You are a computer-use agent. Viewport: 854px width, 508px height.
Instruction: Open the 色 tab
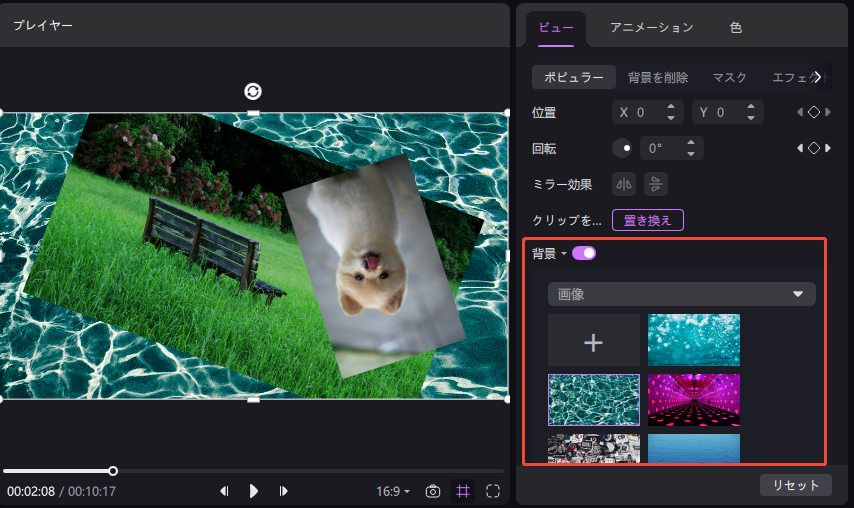point(736,27)
